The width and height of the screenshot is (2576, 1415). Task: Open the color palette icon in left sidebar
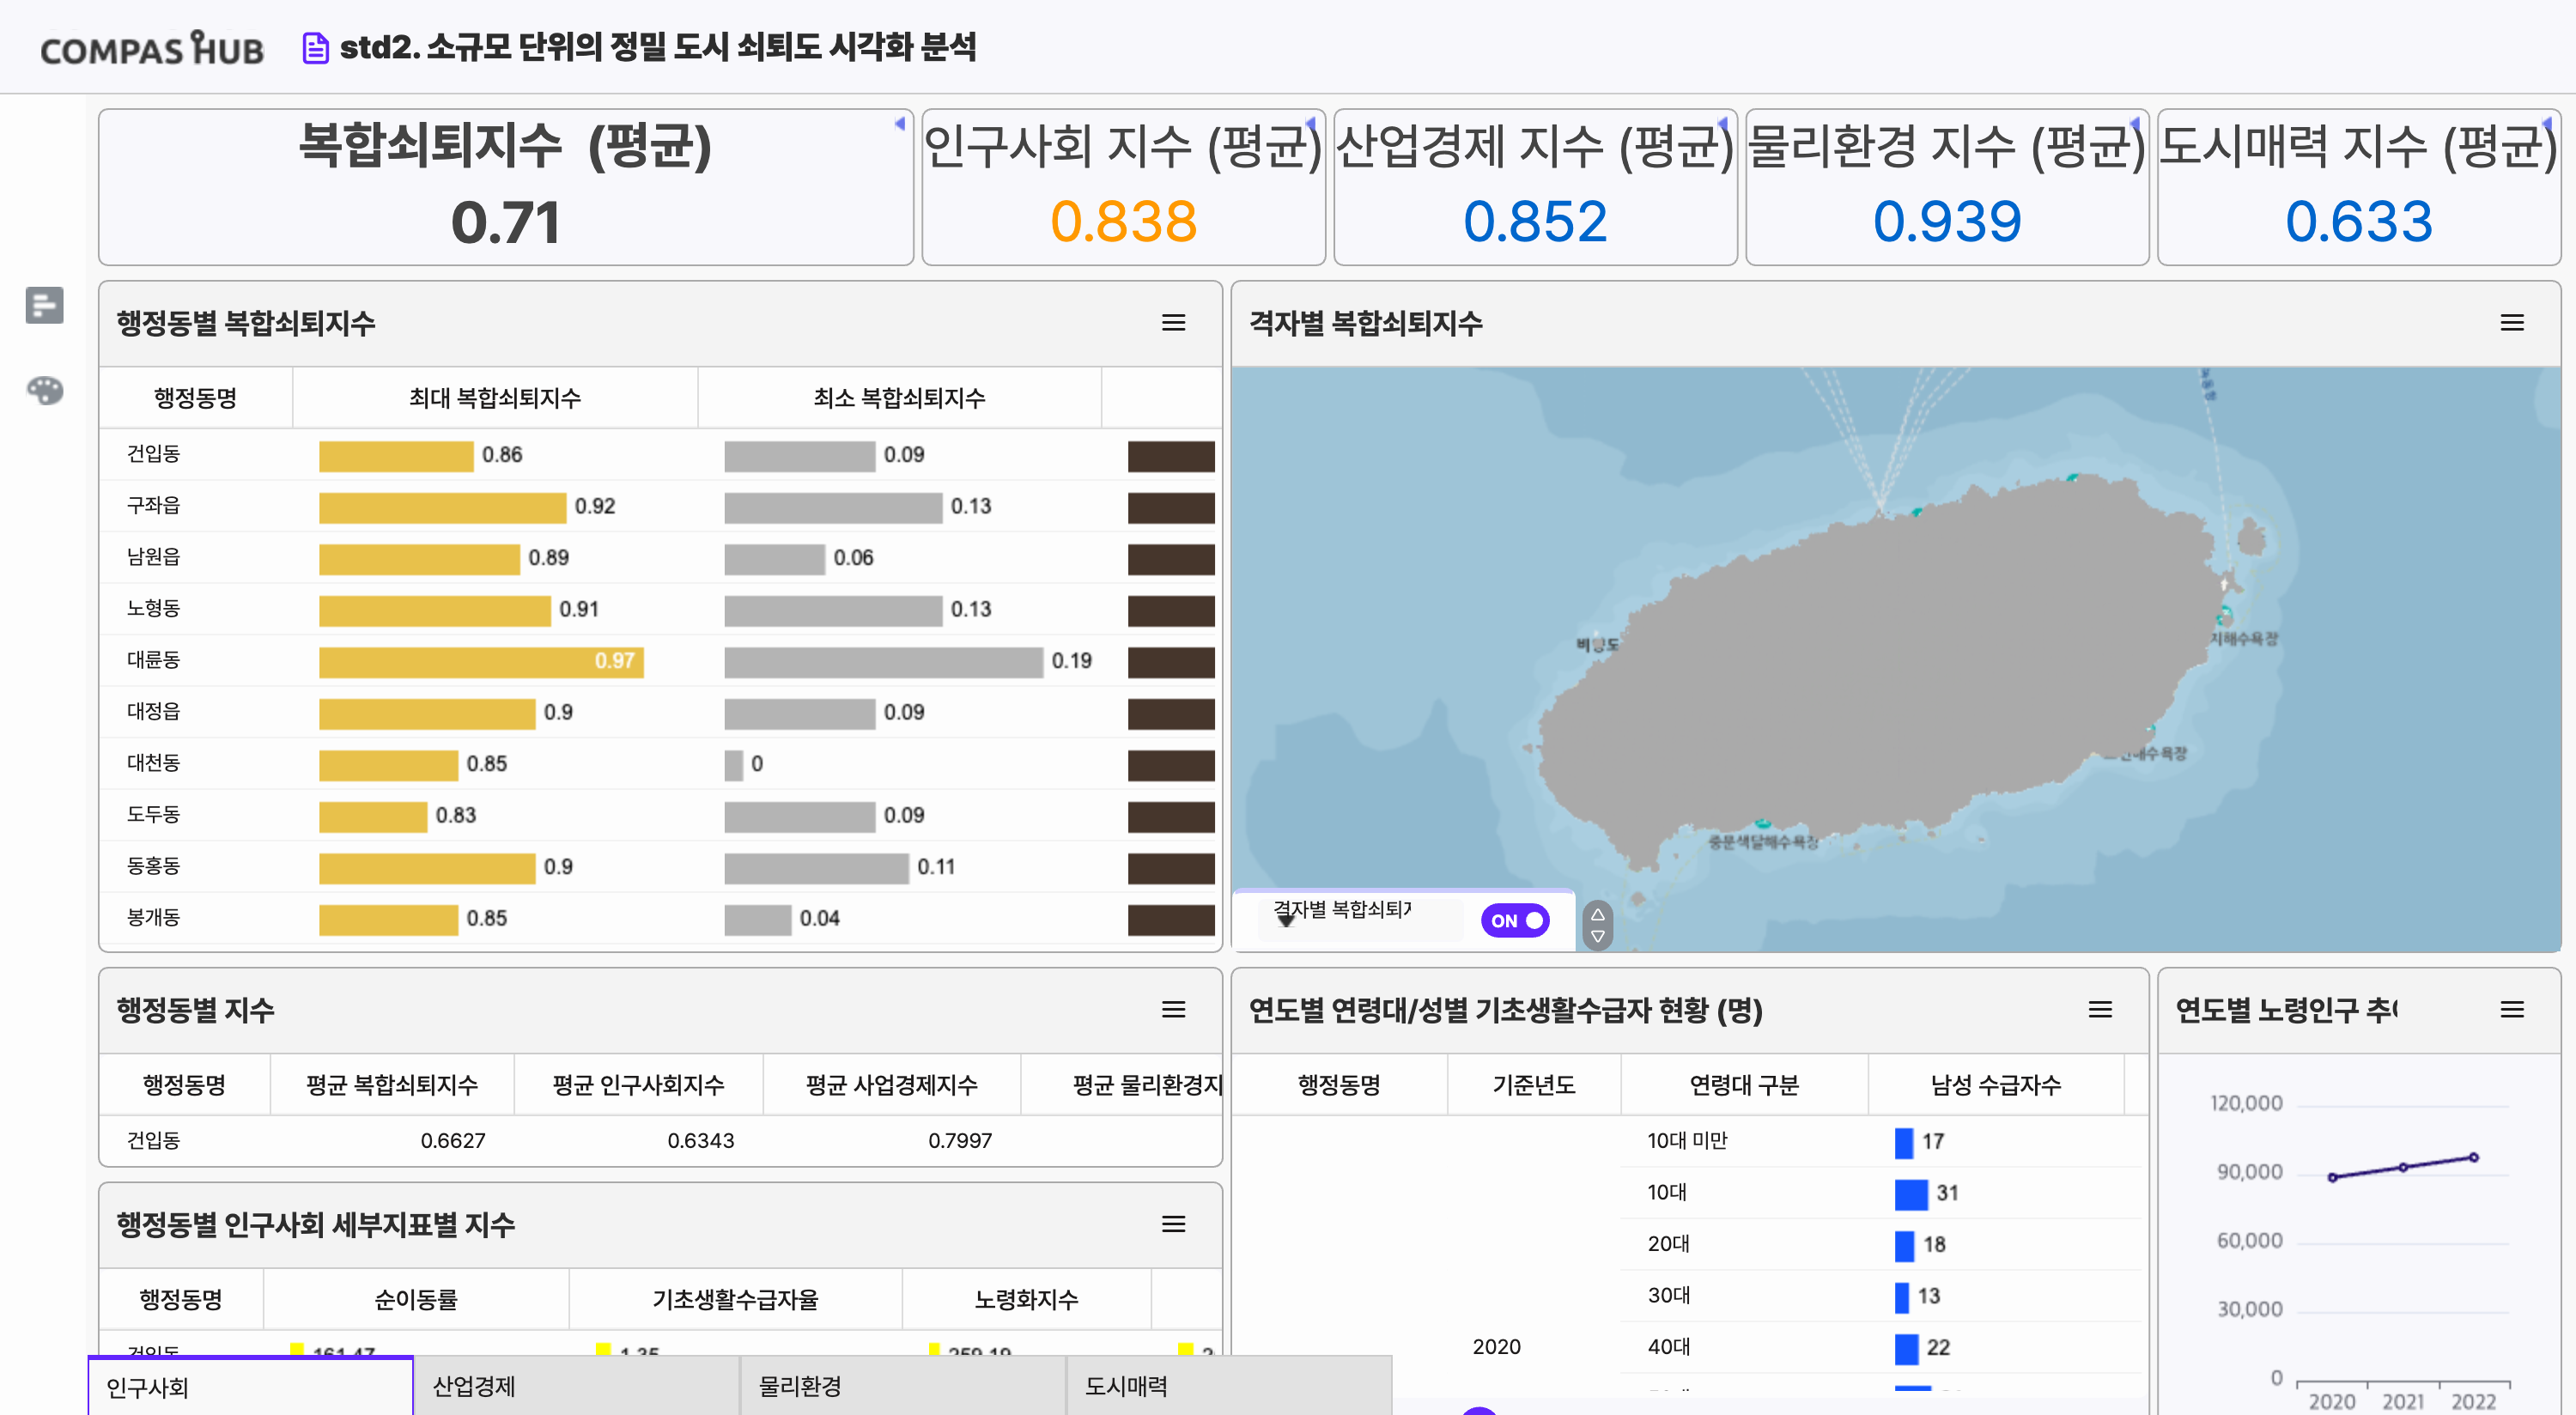(44, 390)
